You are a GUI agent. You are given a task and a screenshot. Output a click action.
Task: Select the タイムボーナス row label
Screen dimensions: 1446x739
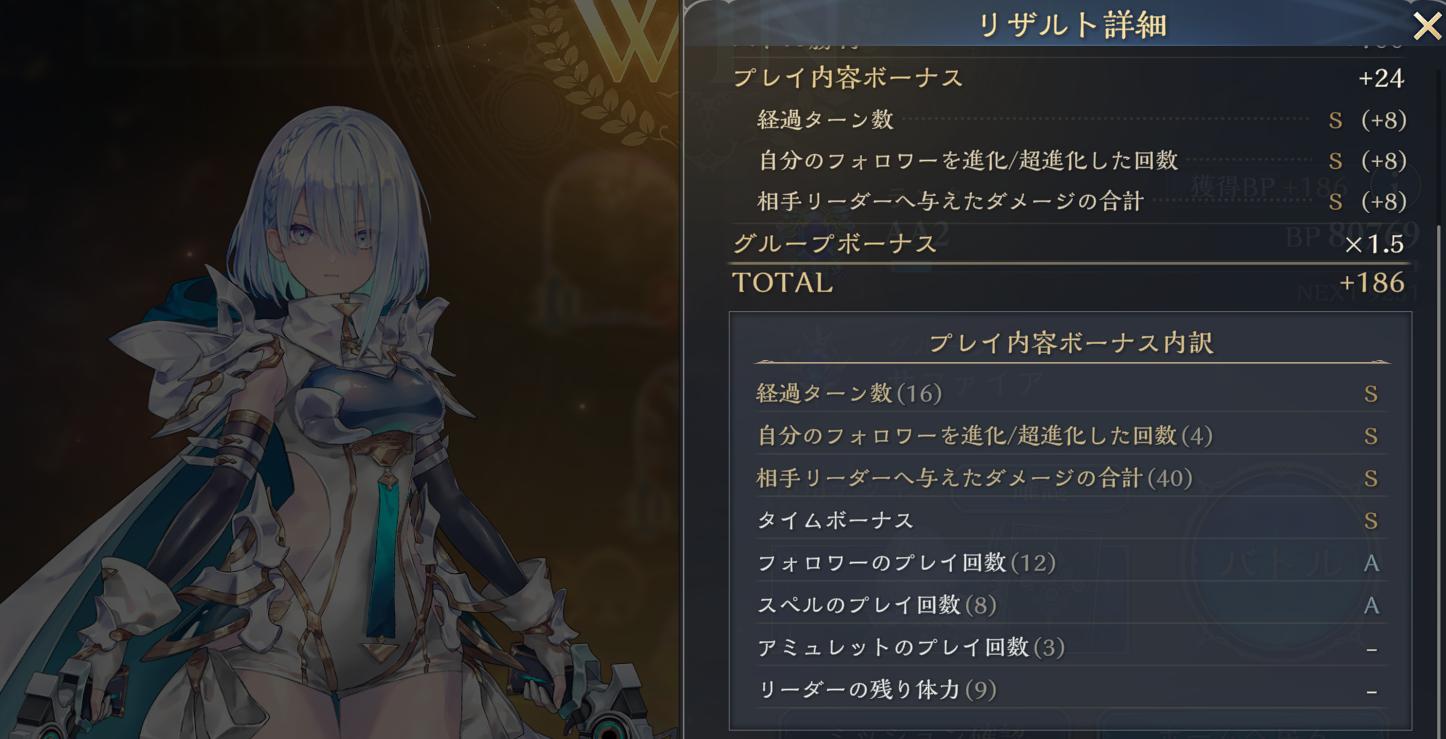[x=835, y=520]
